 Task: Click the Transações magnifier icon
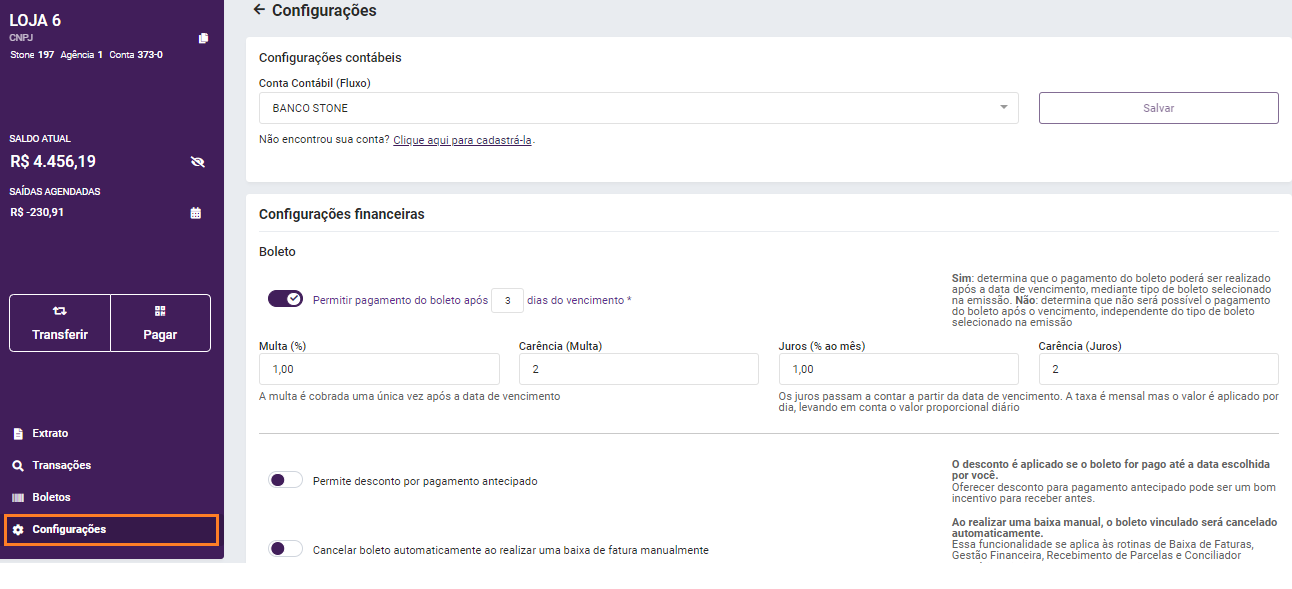coord(18,466)
